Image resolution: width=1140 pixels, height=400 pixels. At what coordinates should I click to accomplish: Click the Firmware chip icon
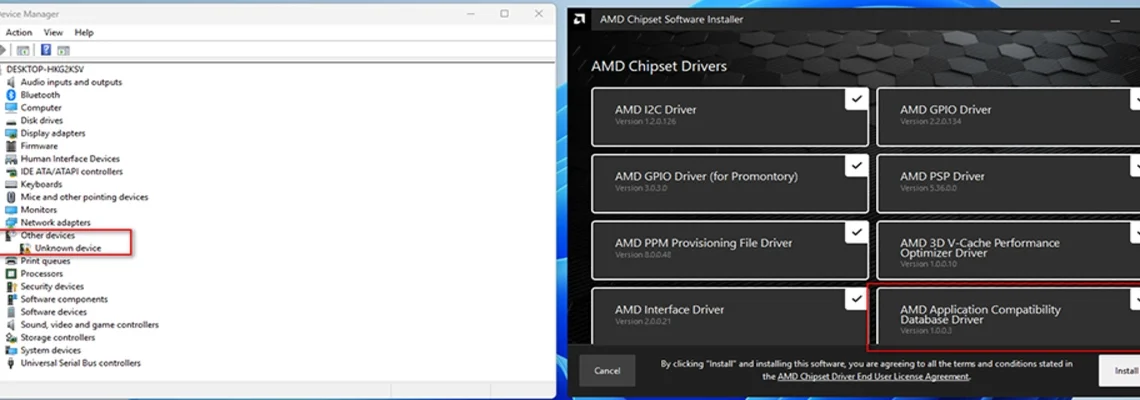coord(11,146)
